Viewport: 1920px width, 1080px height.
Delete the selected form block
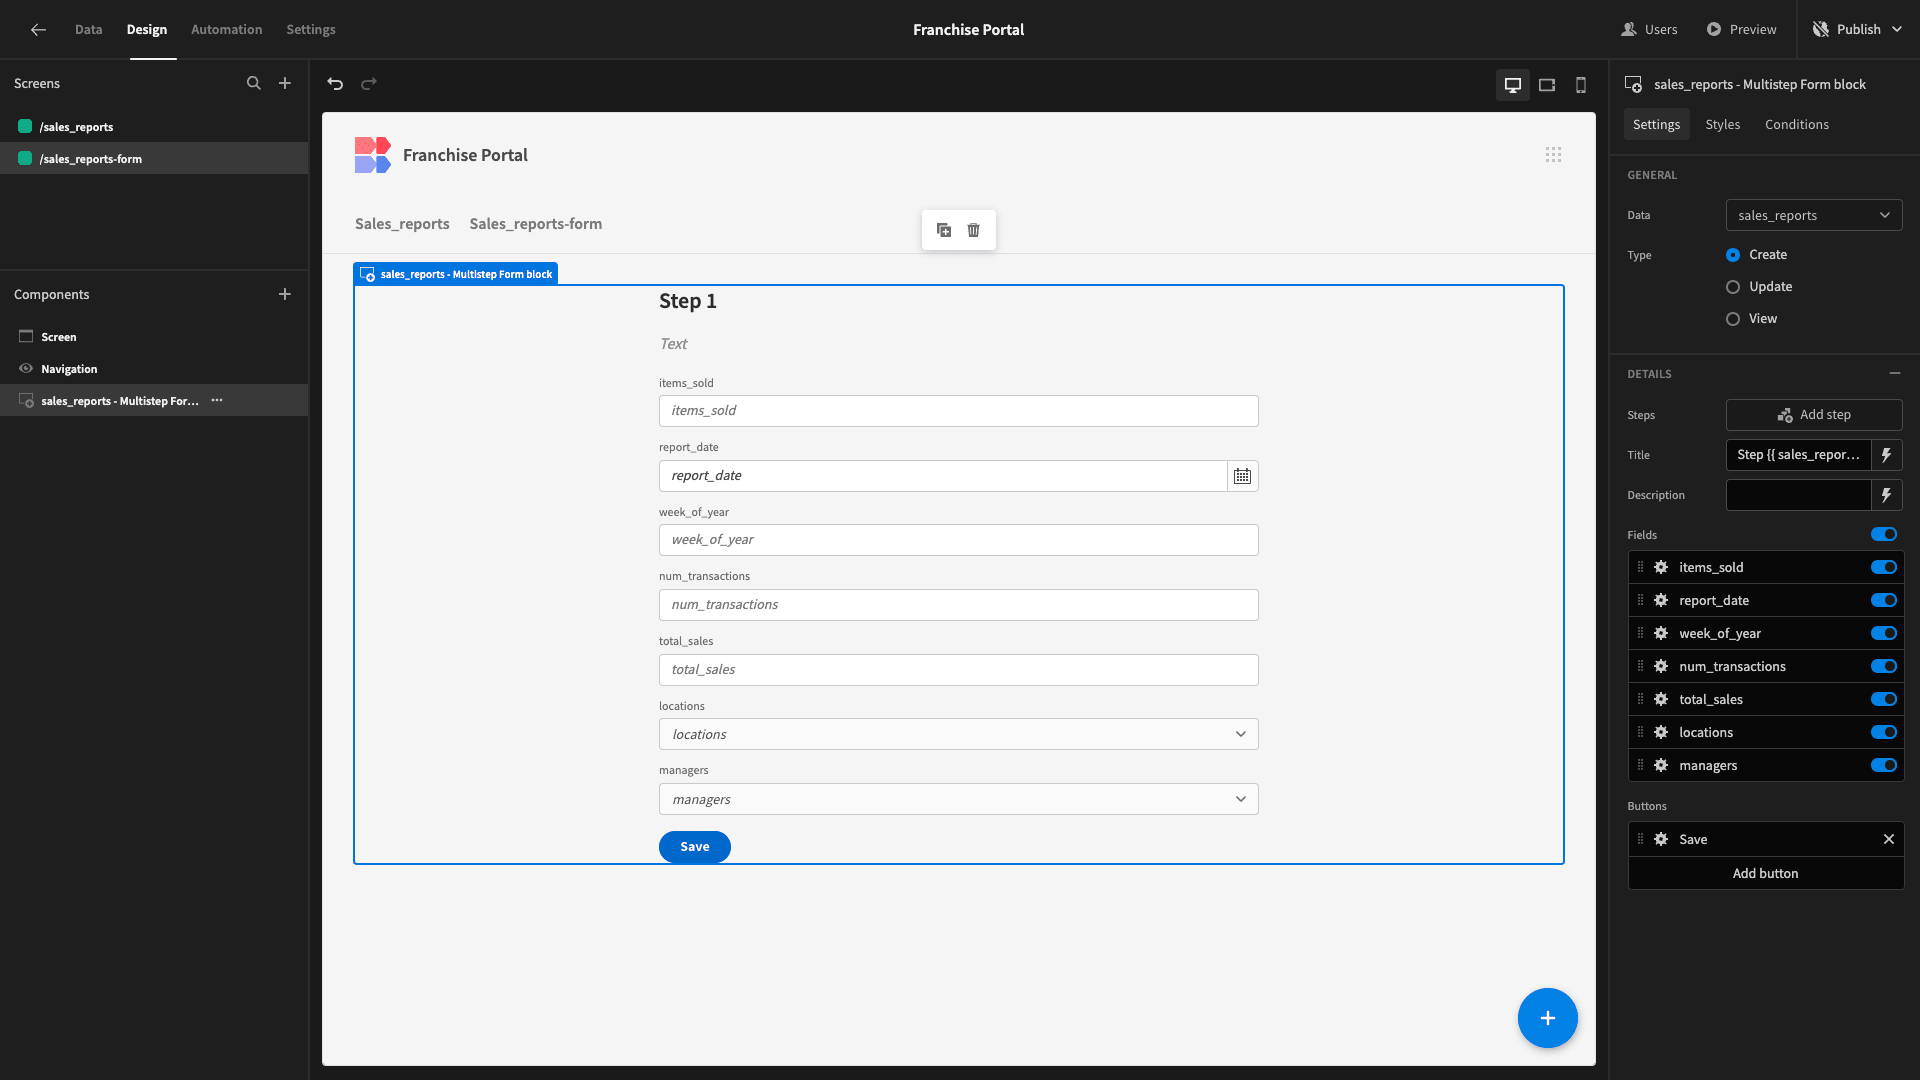tap(974, 230)
